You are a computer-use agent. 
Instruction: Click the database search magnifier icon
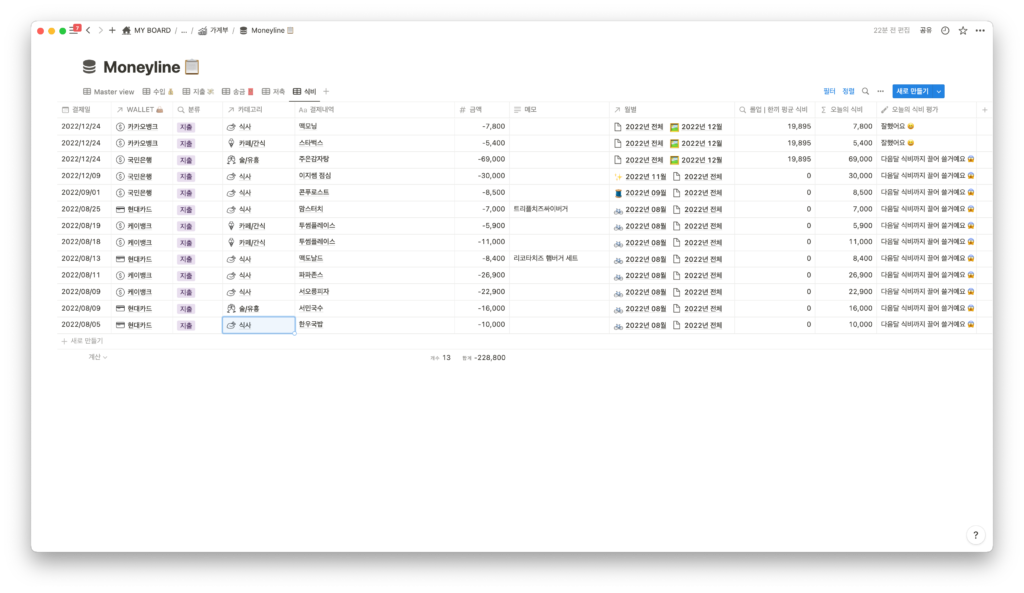point(866,91)
